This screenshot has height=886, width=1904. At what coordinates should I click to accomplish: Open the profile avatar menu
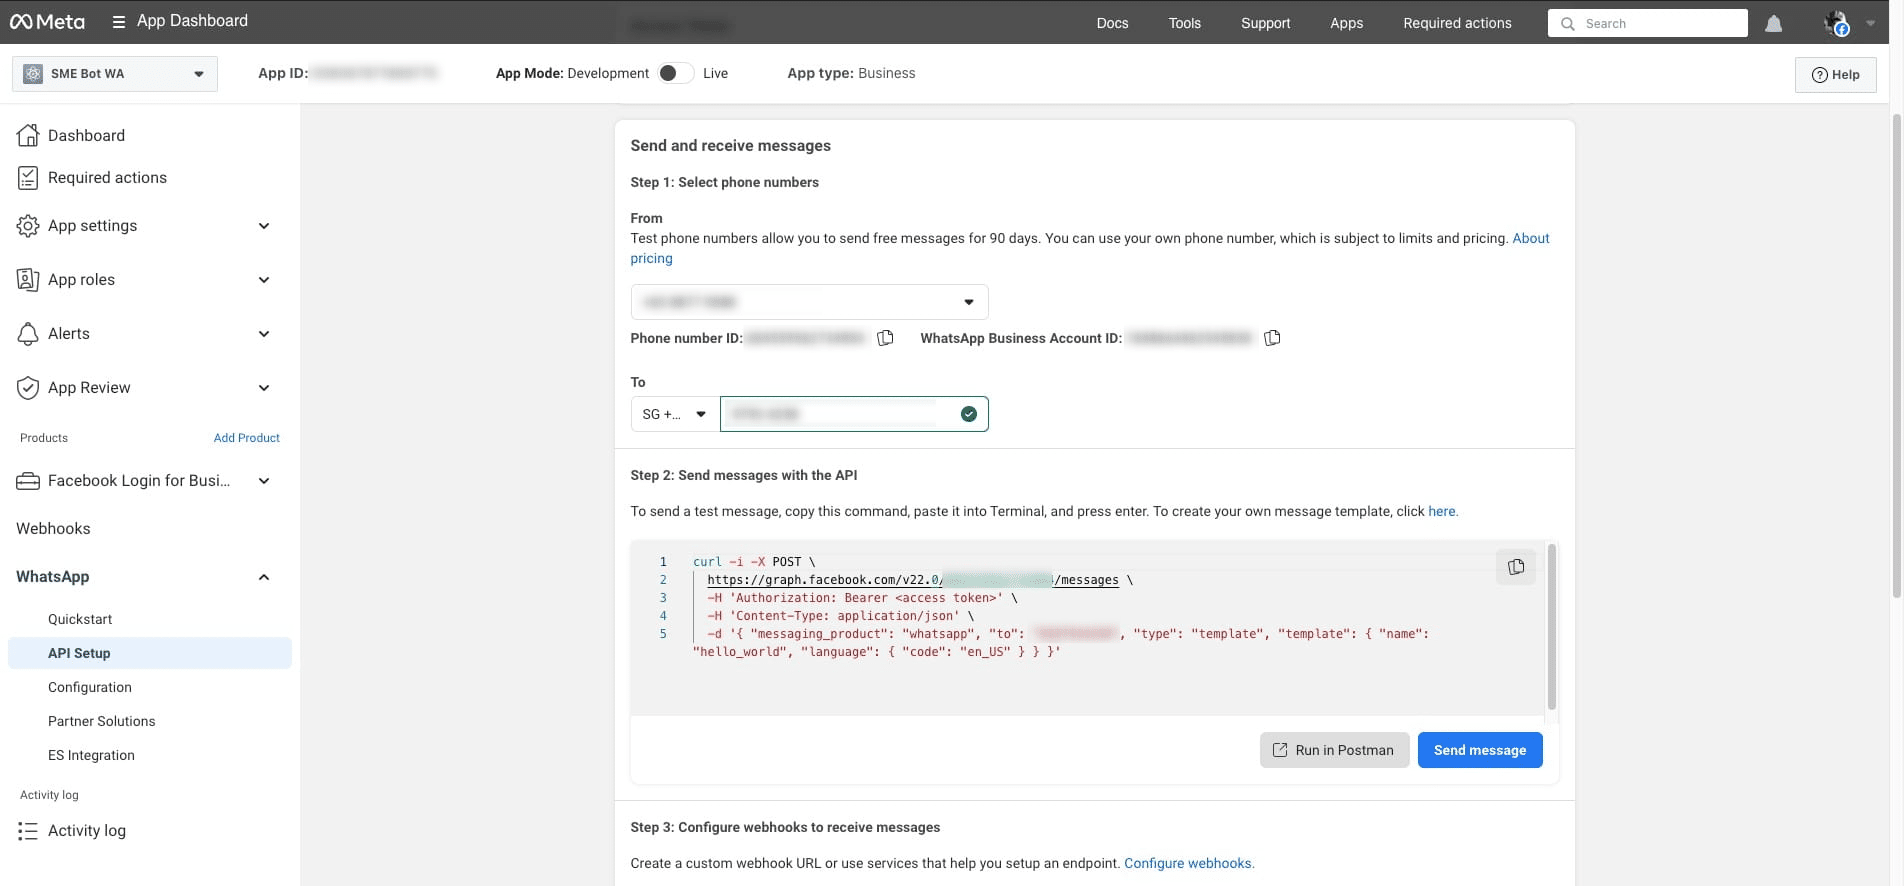(x=1836, y=23)
